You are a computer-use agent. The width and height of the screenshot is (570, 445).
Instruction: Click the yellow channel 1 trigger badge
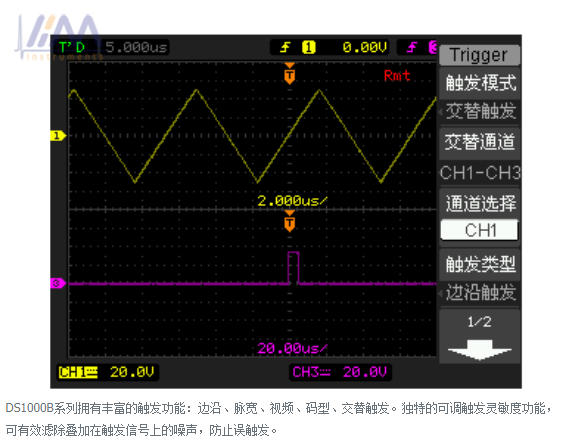point(309,47)
